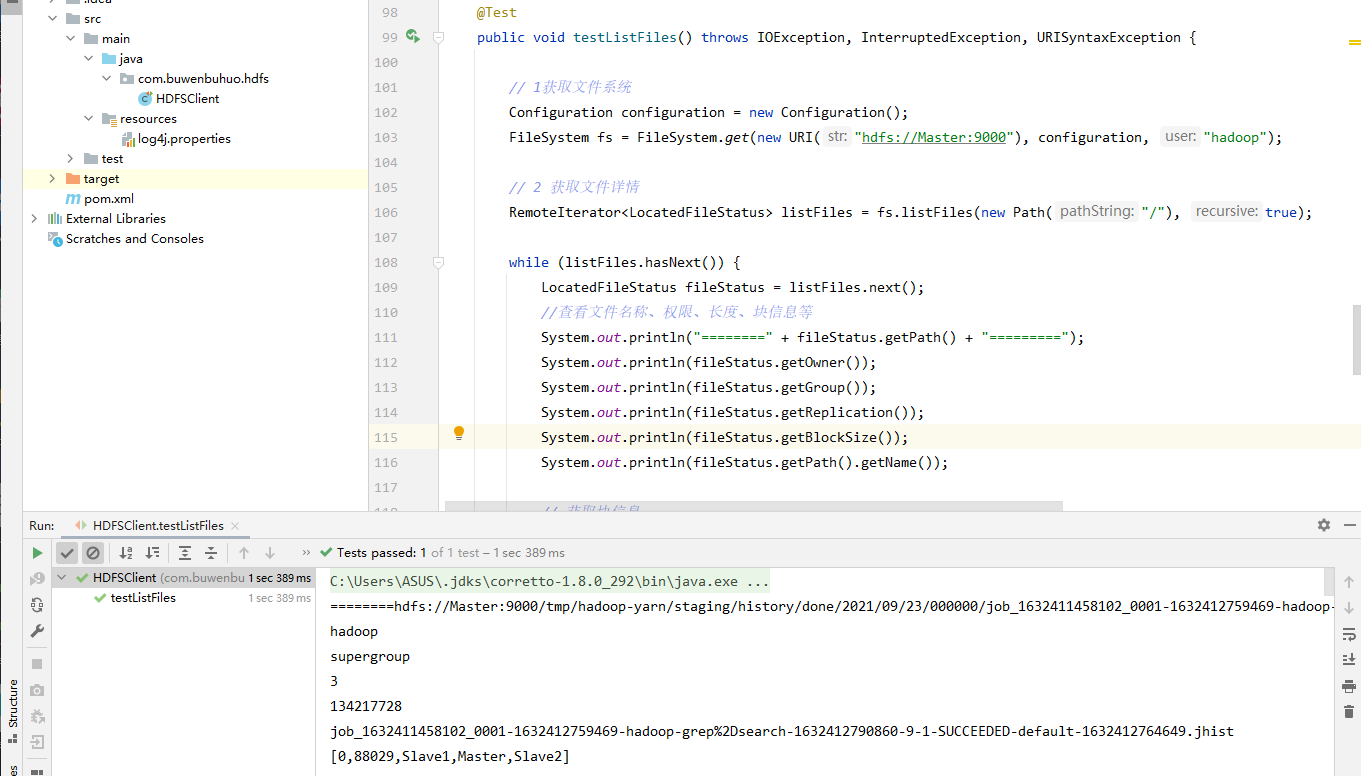Go to previous failed test arrow
This screenshot has height=776, width=1361.
point(244,552)
